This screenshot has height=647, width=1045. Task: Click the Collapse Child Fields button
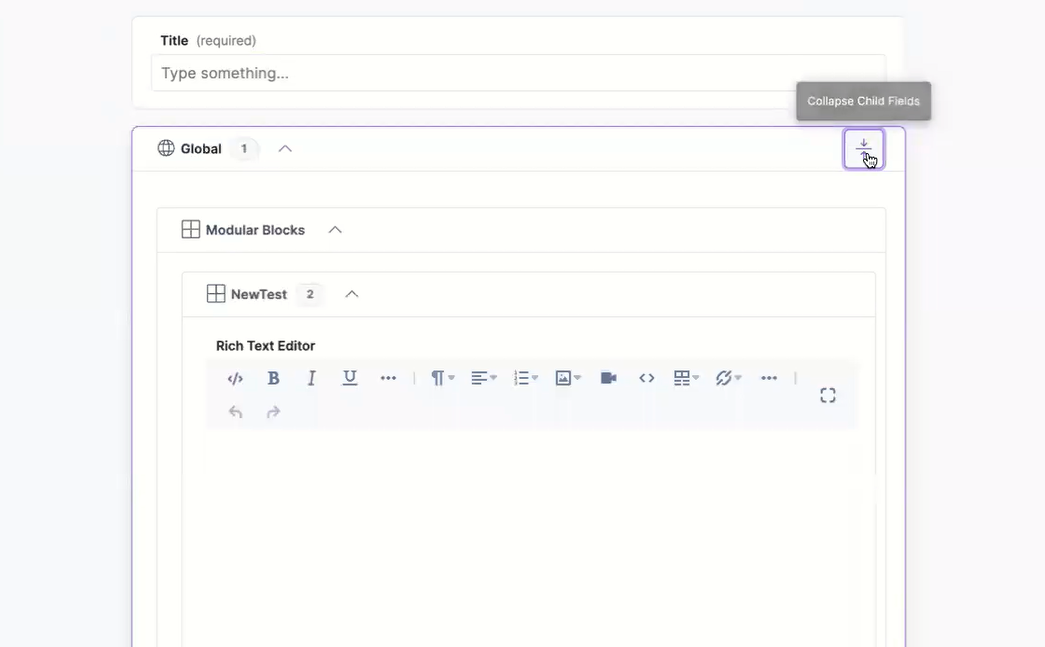pos(864,149)
